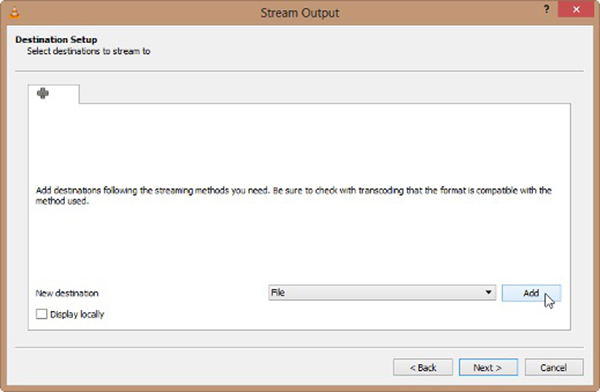Open the plus tab for adding destinations
Viewport: 600px width, 392px height.
point(54,94)
